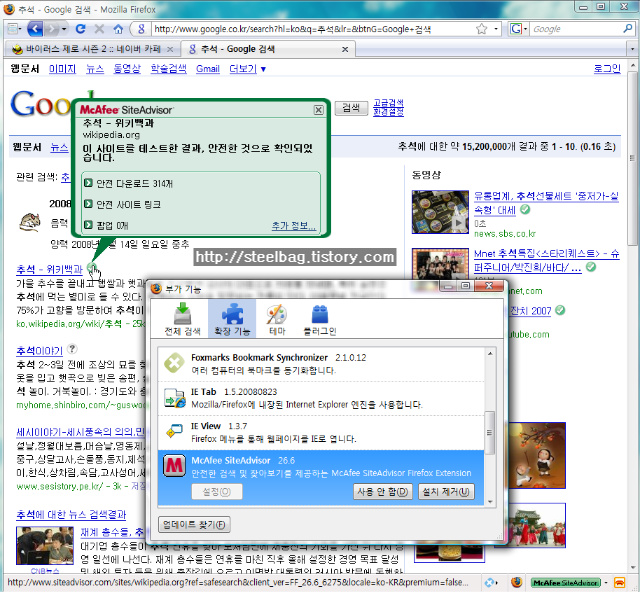Click the McAfee SiteAdvisor status bar button

click(x=566, y=583)
